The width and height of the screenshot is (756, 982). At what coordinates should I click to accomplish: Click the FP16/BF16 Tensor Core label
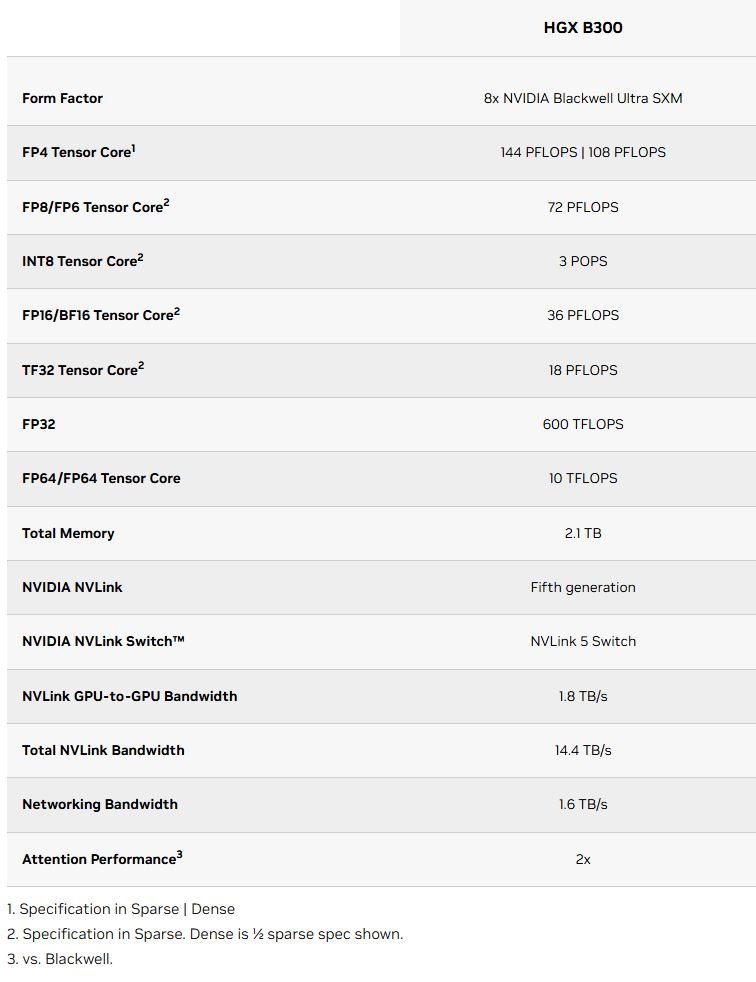point(98,315)
